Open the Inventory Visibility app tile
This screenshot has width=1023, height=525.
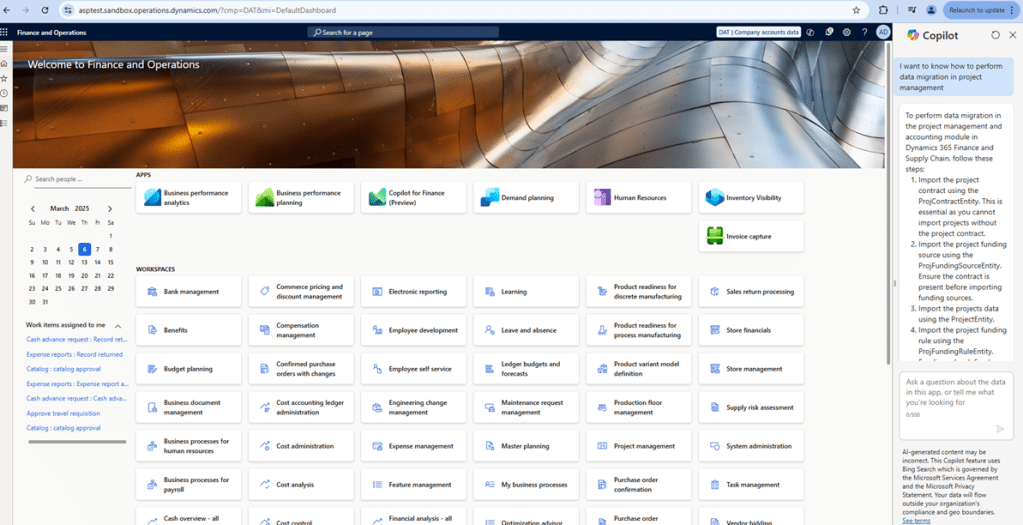[x=752, y=198]
